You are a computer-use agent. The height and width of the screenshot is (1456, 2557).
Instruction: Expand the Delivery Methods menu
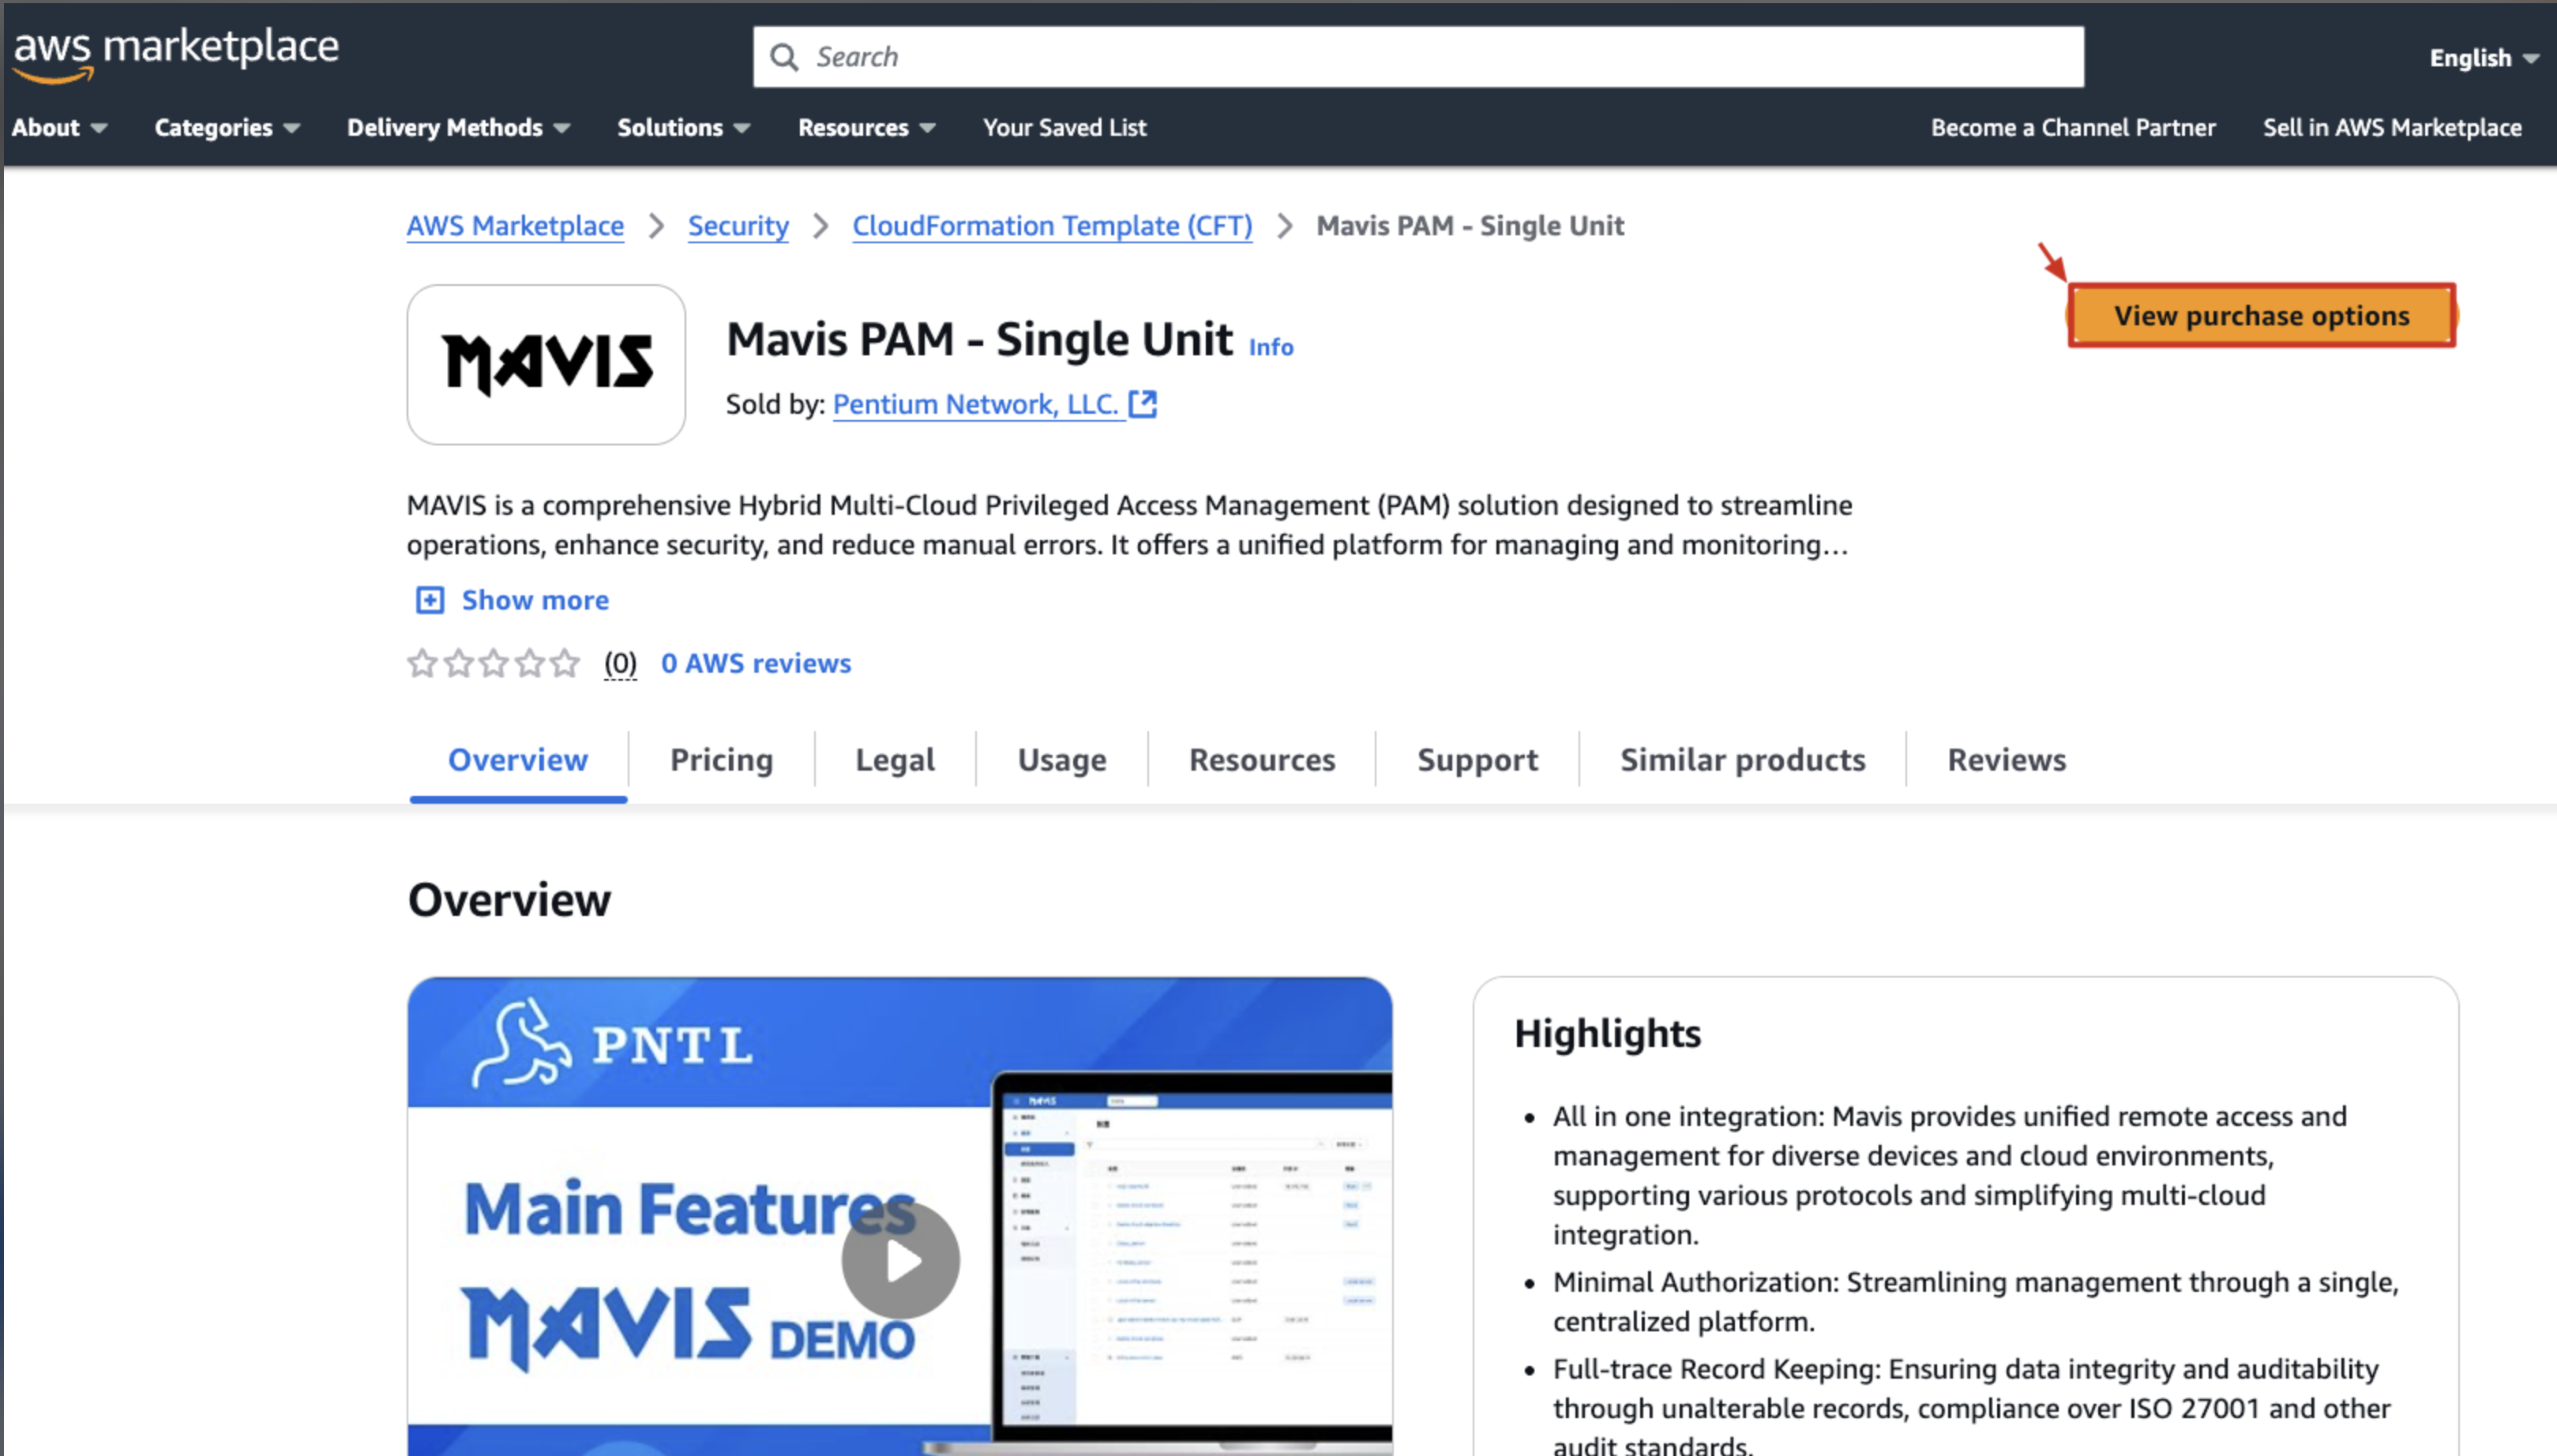tap(458, 128)
